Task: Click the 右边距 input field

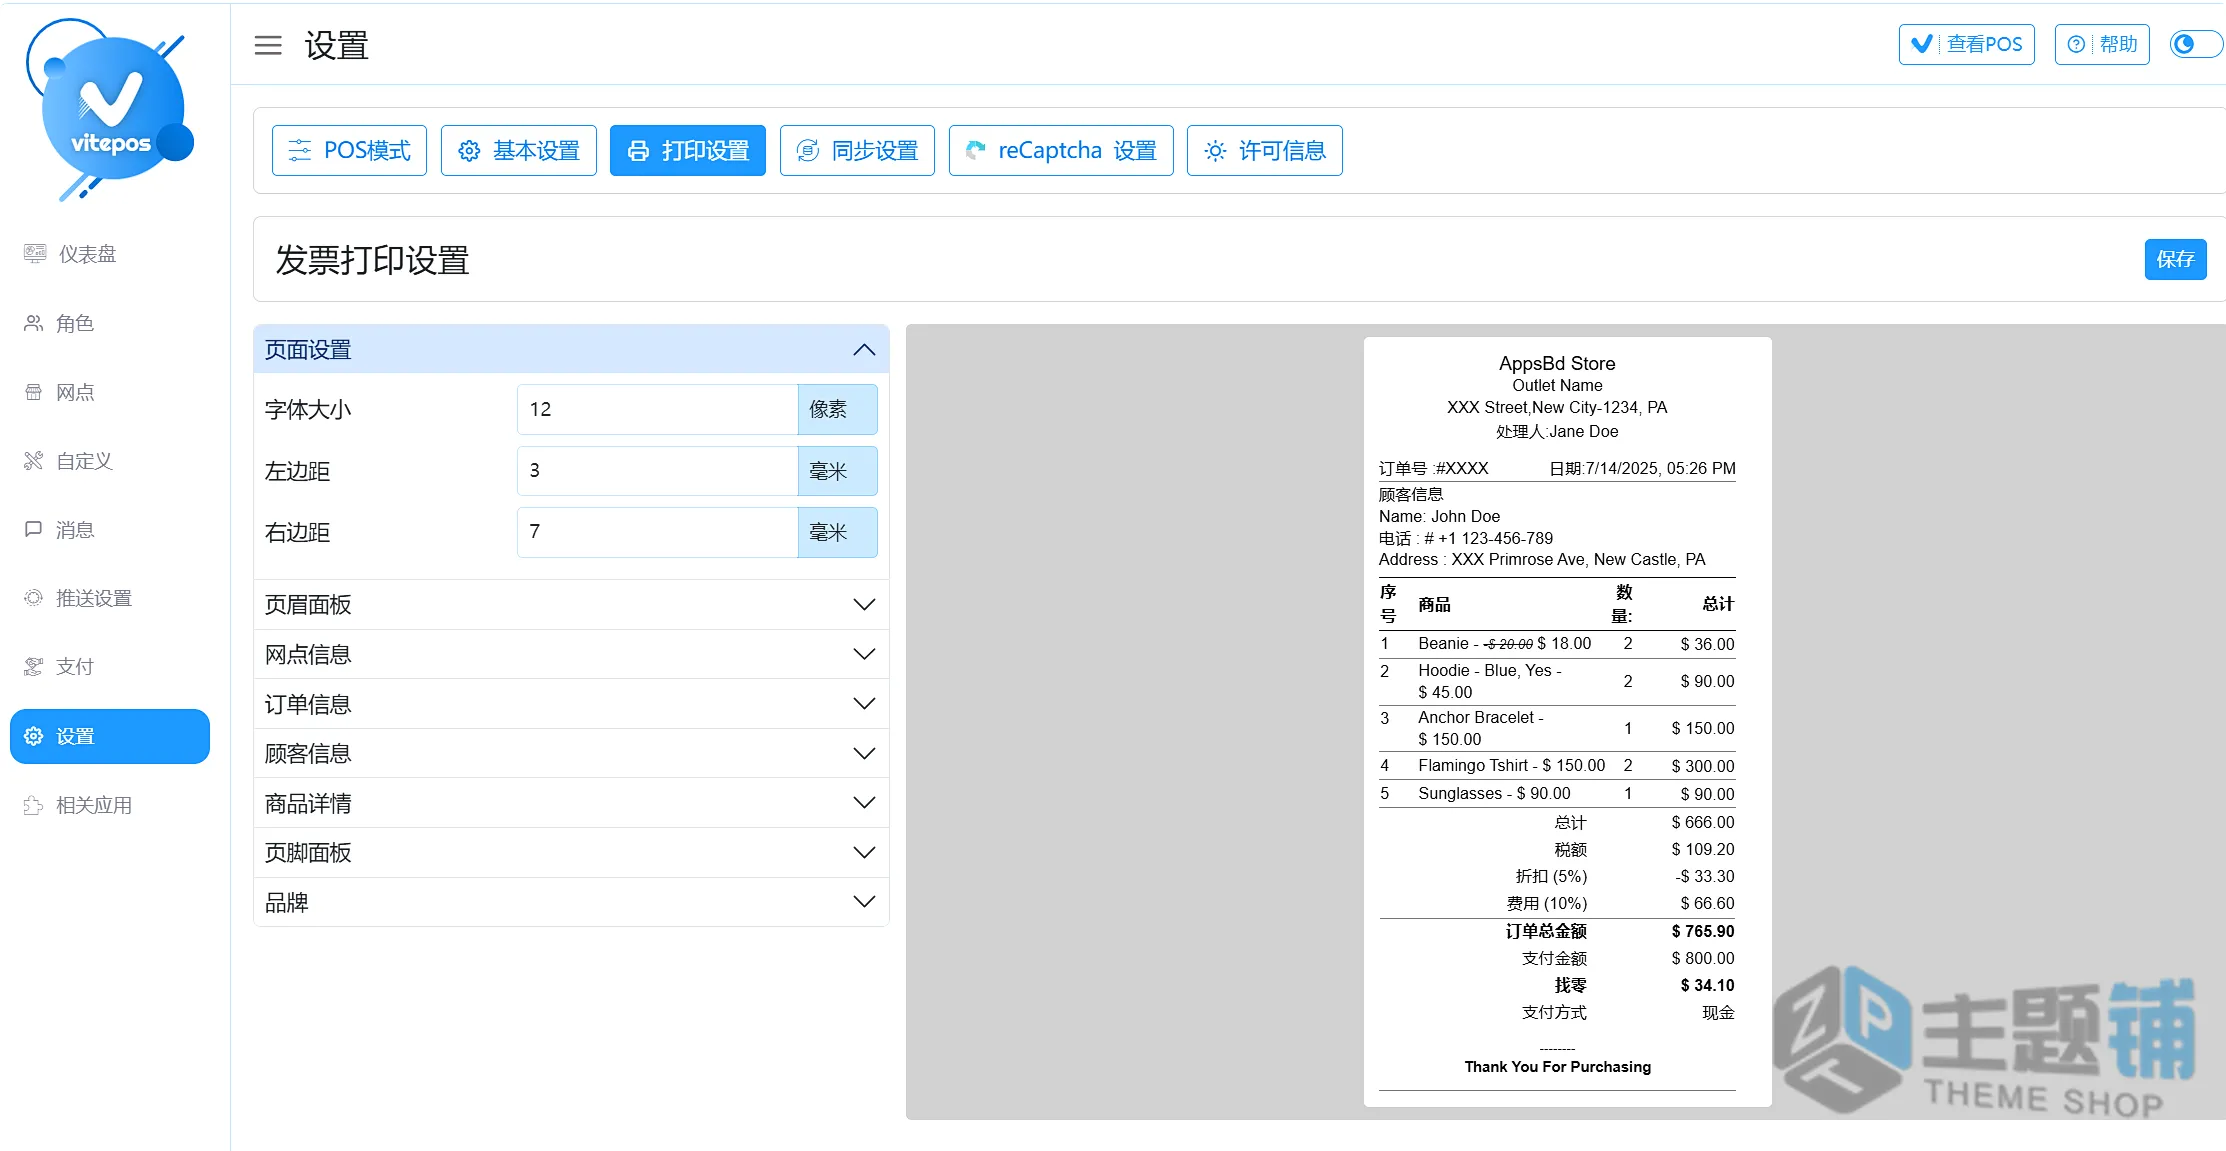Action: point(657,531)
